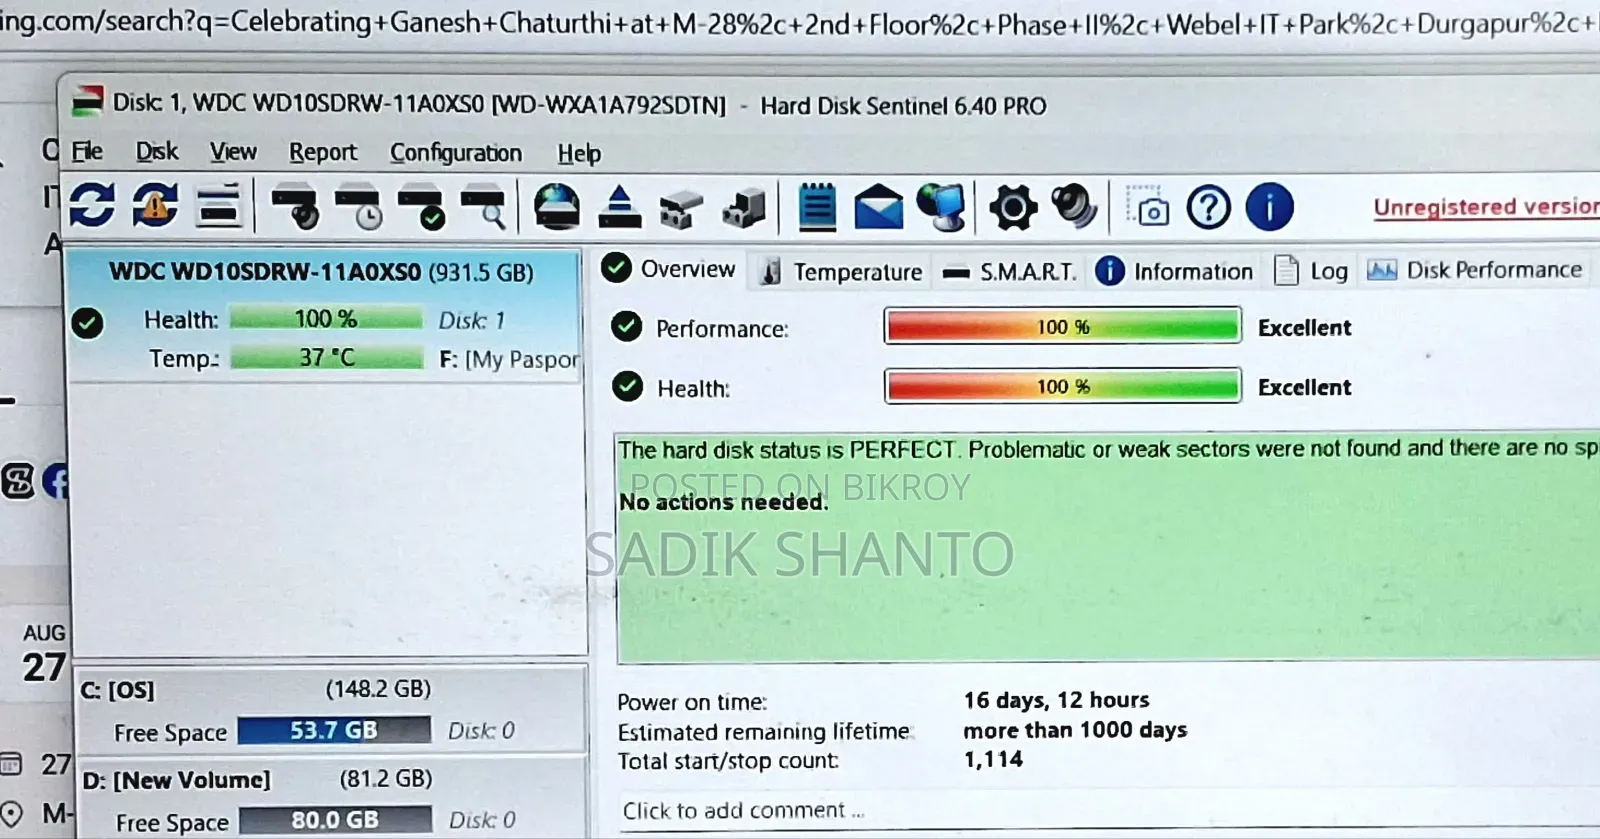Click the blue envelope email icon
Image resolution: width=1600 pixels, height=839 pixels.
click(x=878, y=208)
